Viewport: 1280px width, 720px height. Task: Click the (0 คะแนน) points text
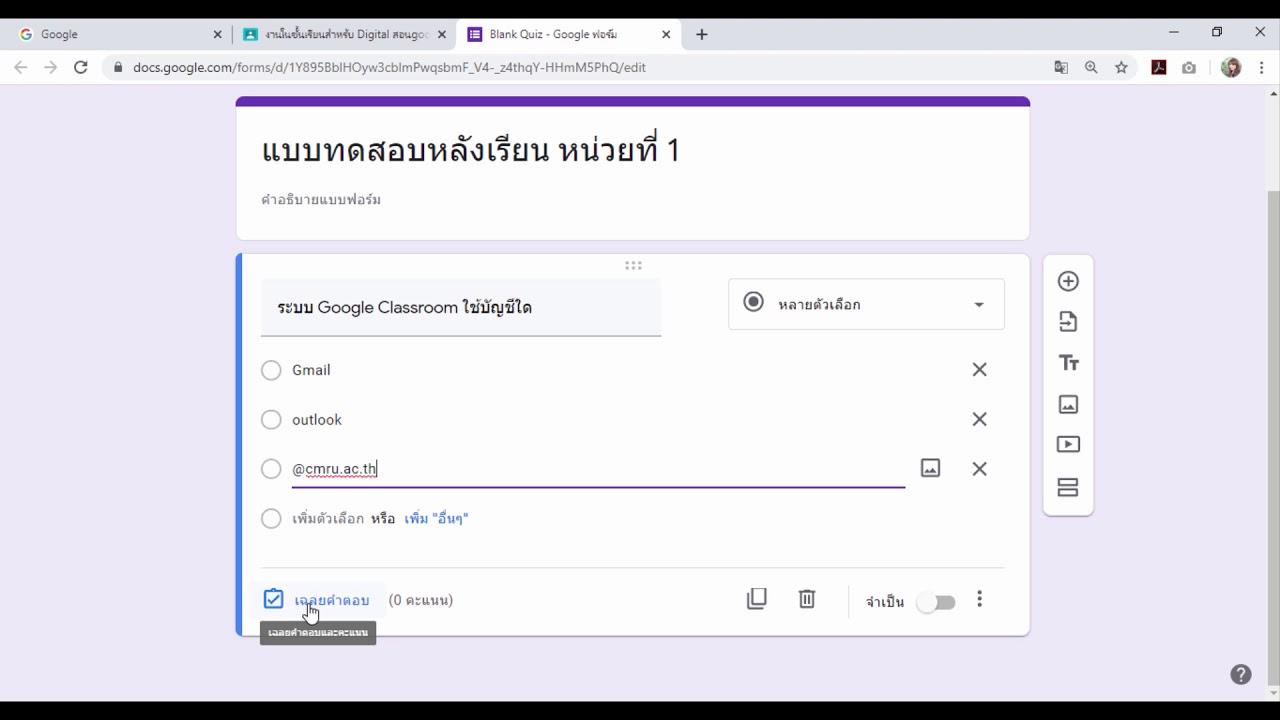[421, 600]
